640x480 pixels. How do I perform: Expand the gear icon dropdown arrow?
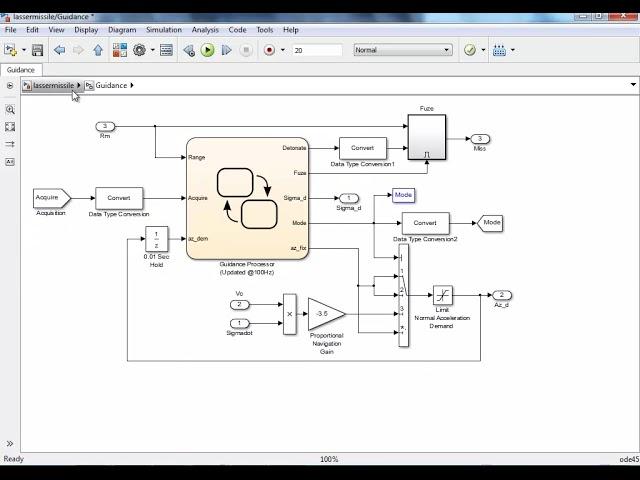[x=153, y=50]
